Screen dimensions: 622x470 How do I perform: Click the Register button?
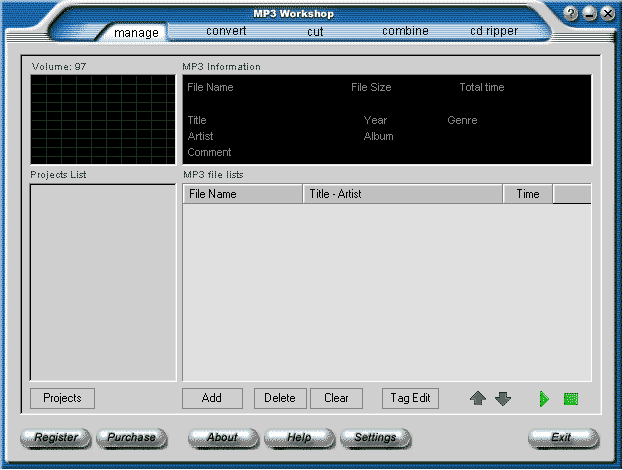(56, 438)
